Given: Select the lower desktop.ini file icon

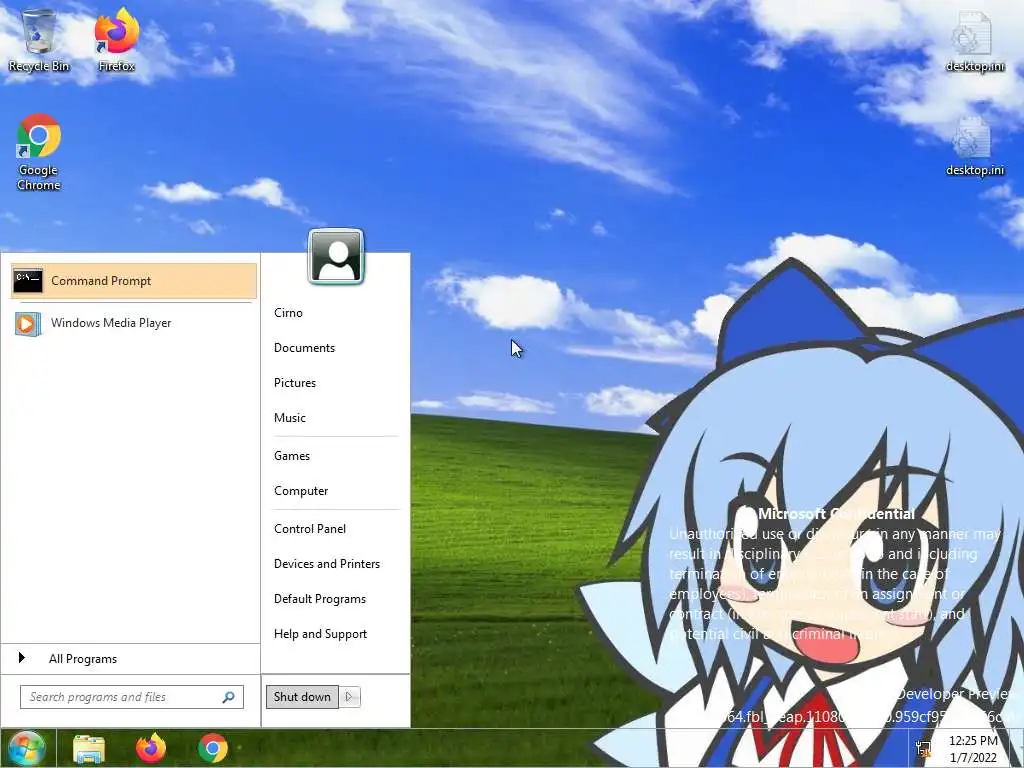Looking at the screenshot, I should (974, 145).
